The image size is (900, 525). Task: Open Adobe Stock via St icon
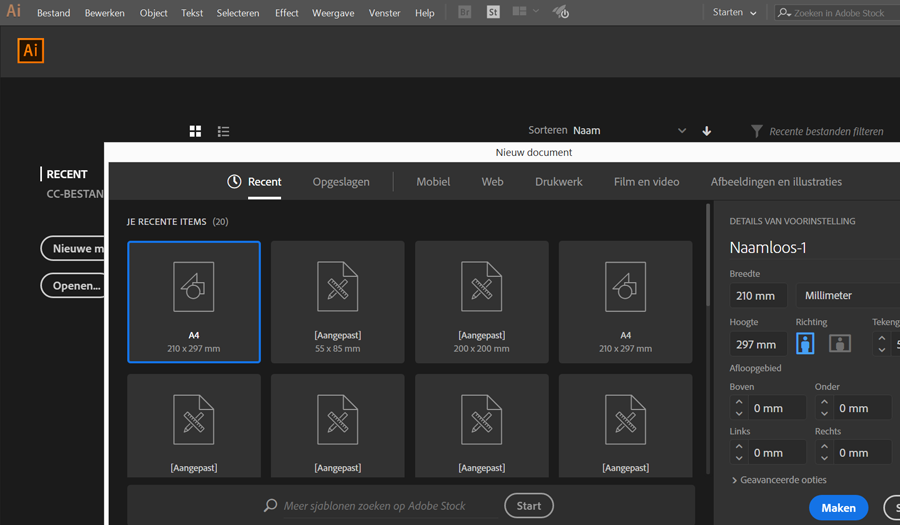click(x=492, y=12)
